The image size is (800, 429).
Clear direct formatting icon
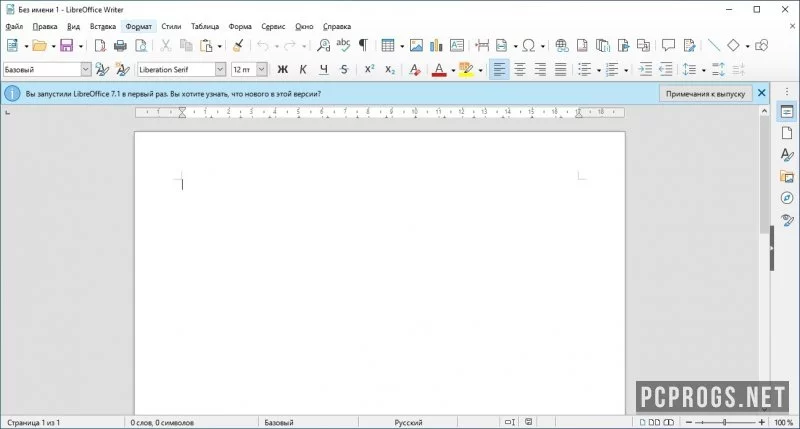[x=415, y=69]
